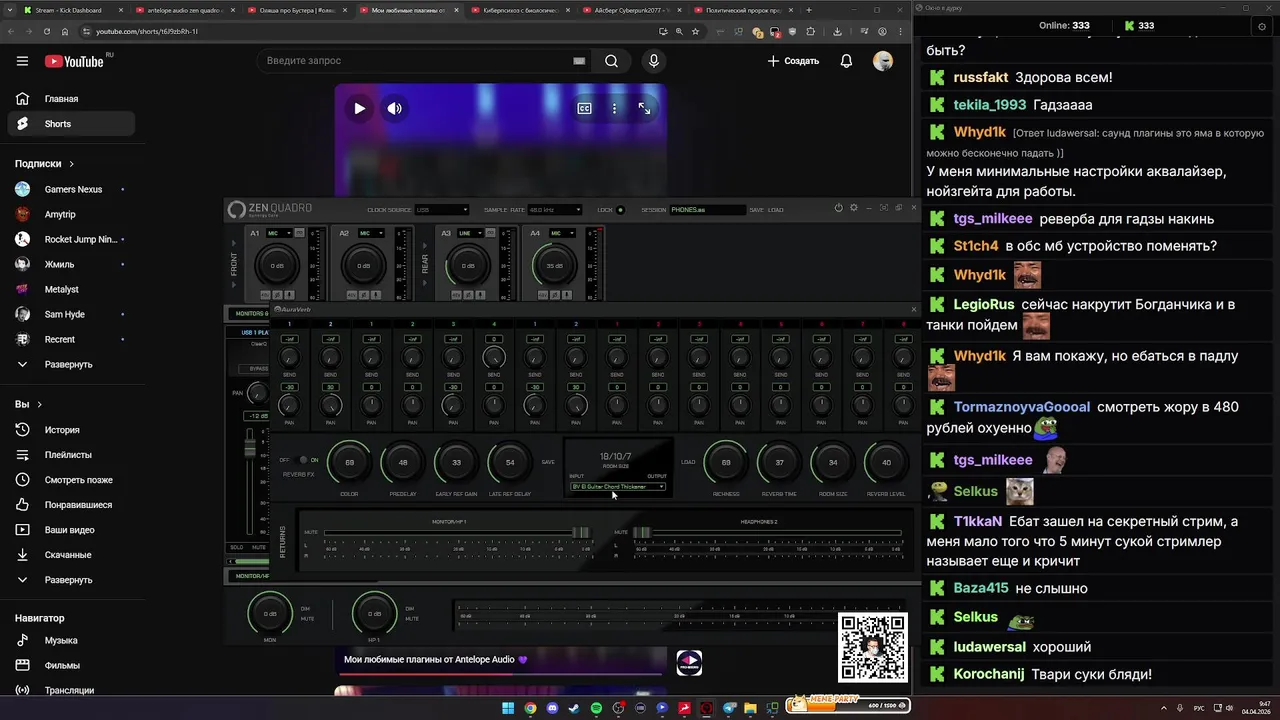Click LOAD next to the session name
Viewport: 1280px width, 720px height.
776,210
